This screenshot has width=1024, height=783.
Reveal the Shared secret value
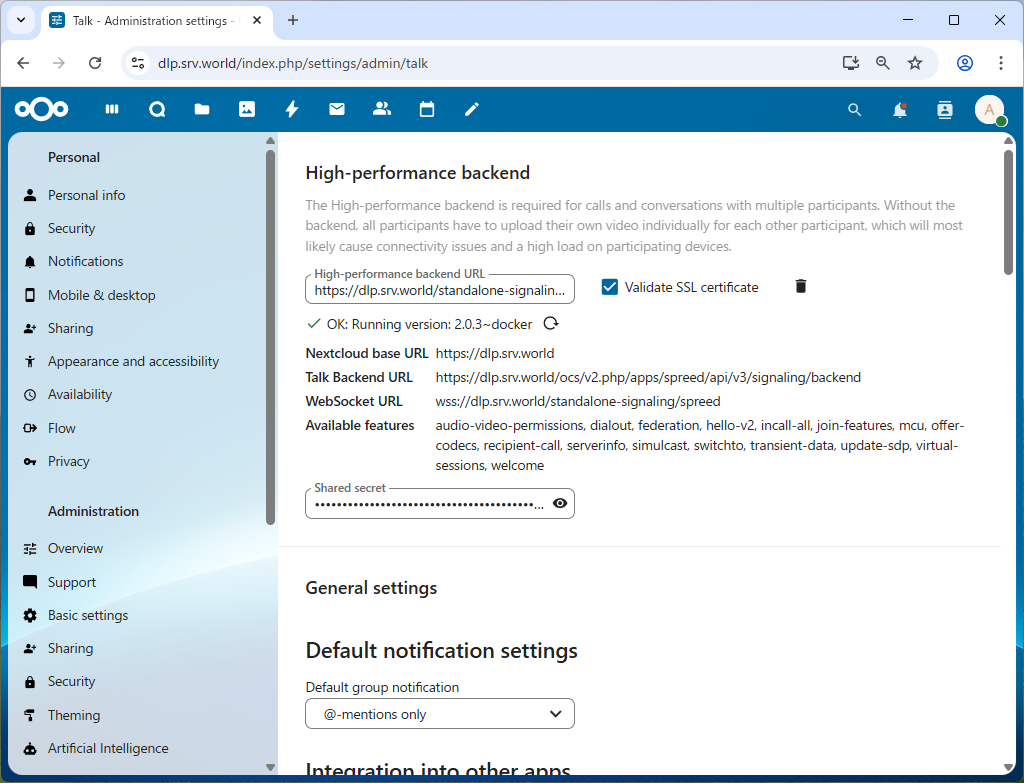(x=560, y=503)
